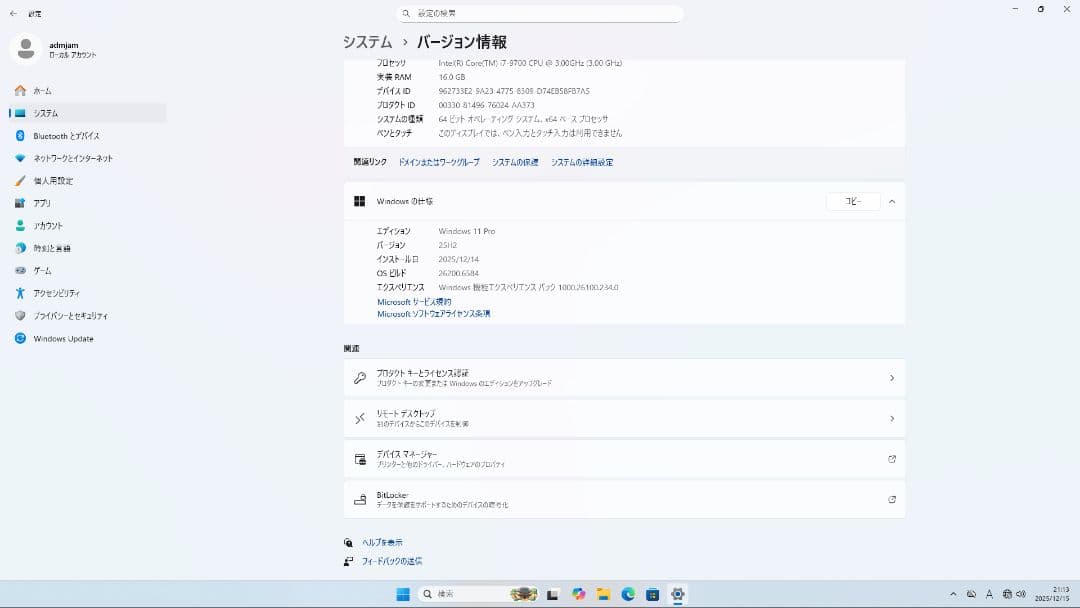This screenshot has height=608, width=1080.
Task: Open デバイスマネージャー via its external link icon
Action: (x=891, y=459)
